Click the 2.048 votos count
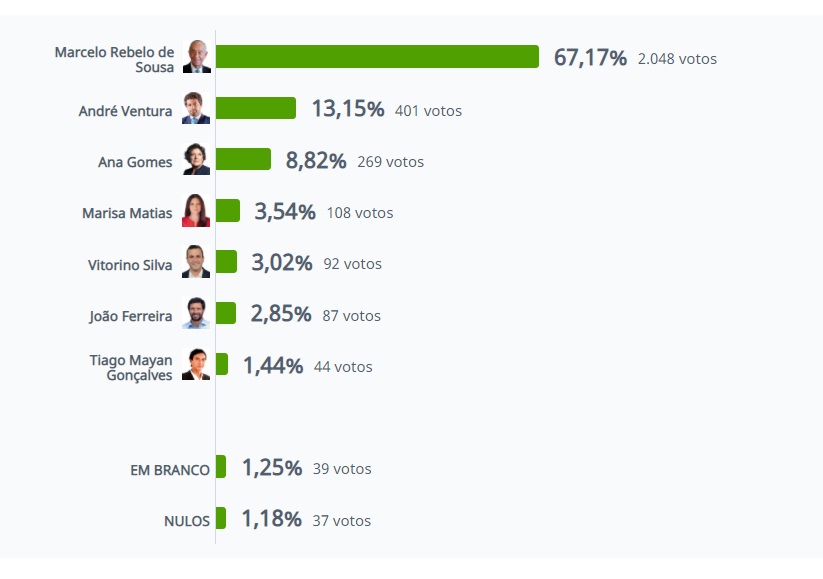 [x=677, y=58]
